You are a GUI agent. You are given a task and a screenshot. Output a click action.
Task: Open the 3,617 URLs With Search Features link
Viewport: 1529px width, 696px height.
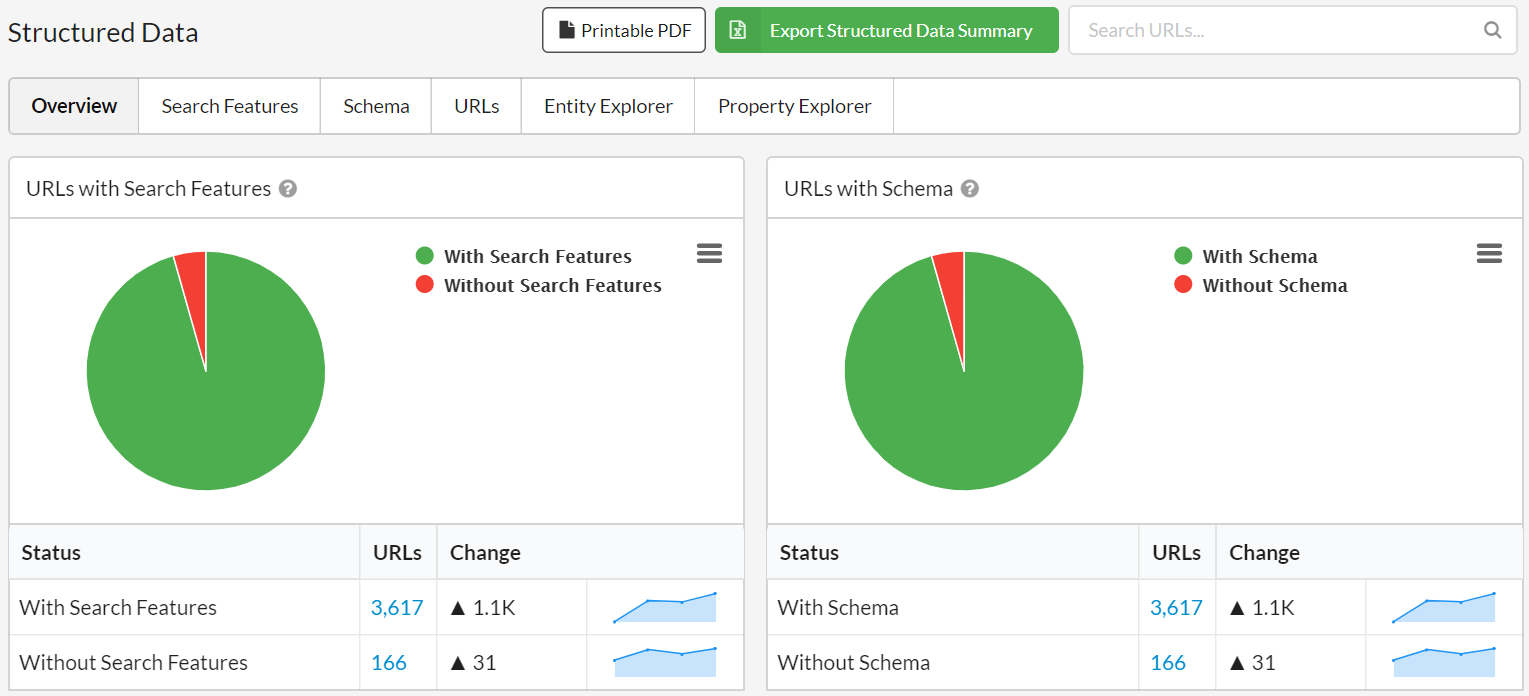coord(397,607)
